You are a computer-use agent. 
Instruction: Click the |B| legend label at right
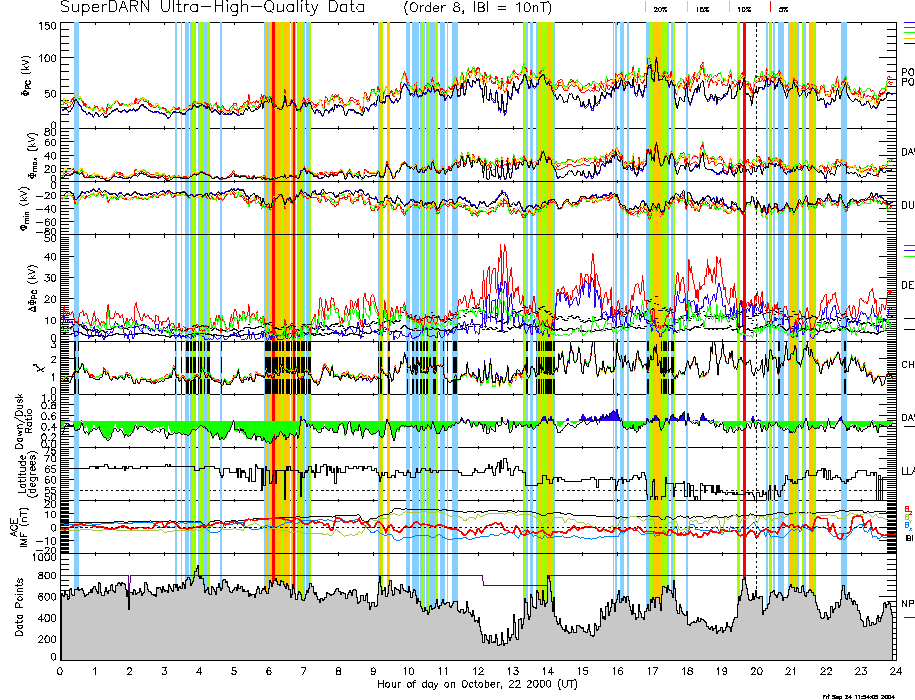pos(909,537)
